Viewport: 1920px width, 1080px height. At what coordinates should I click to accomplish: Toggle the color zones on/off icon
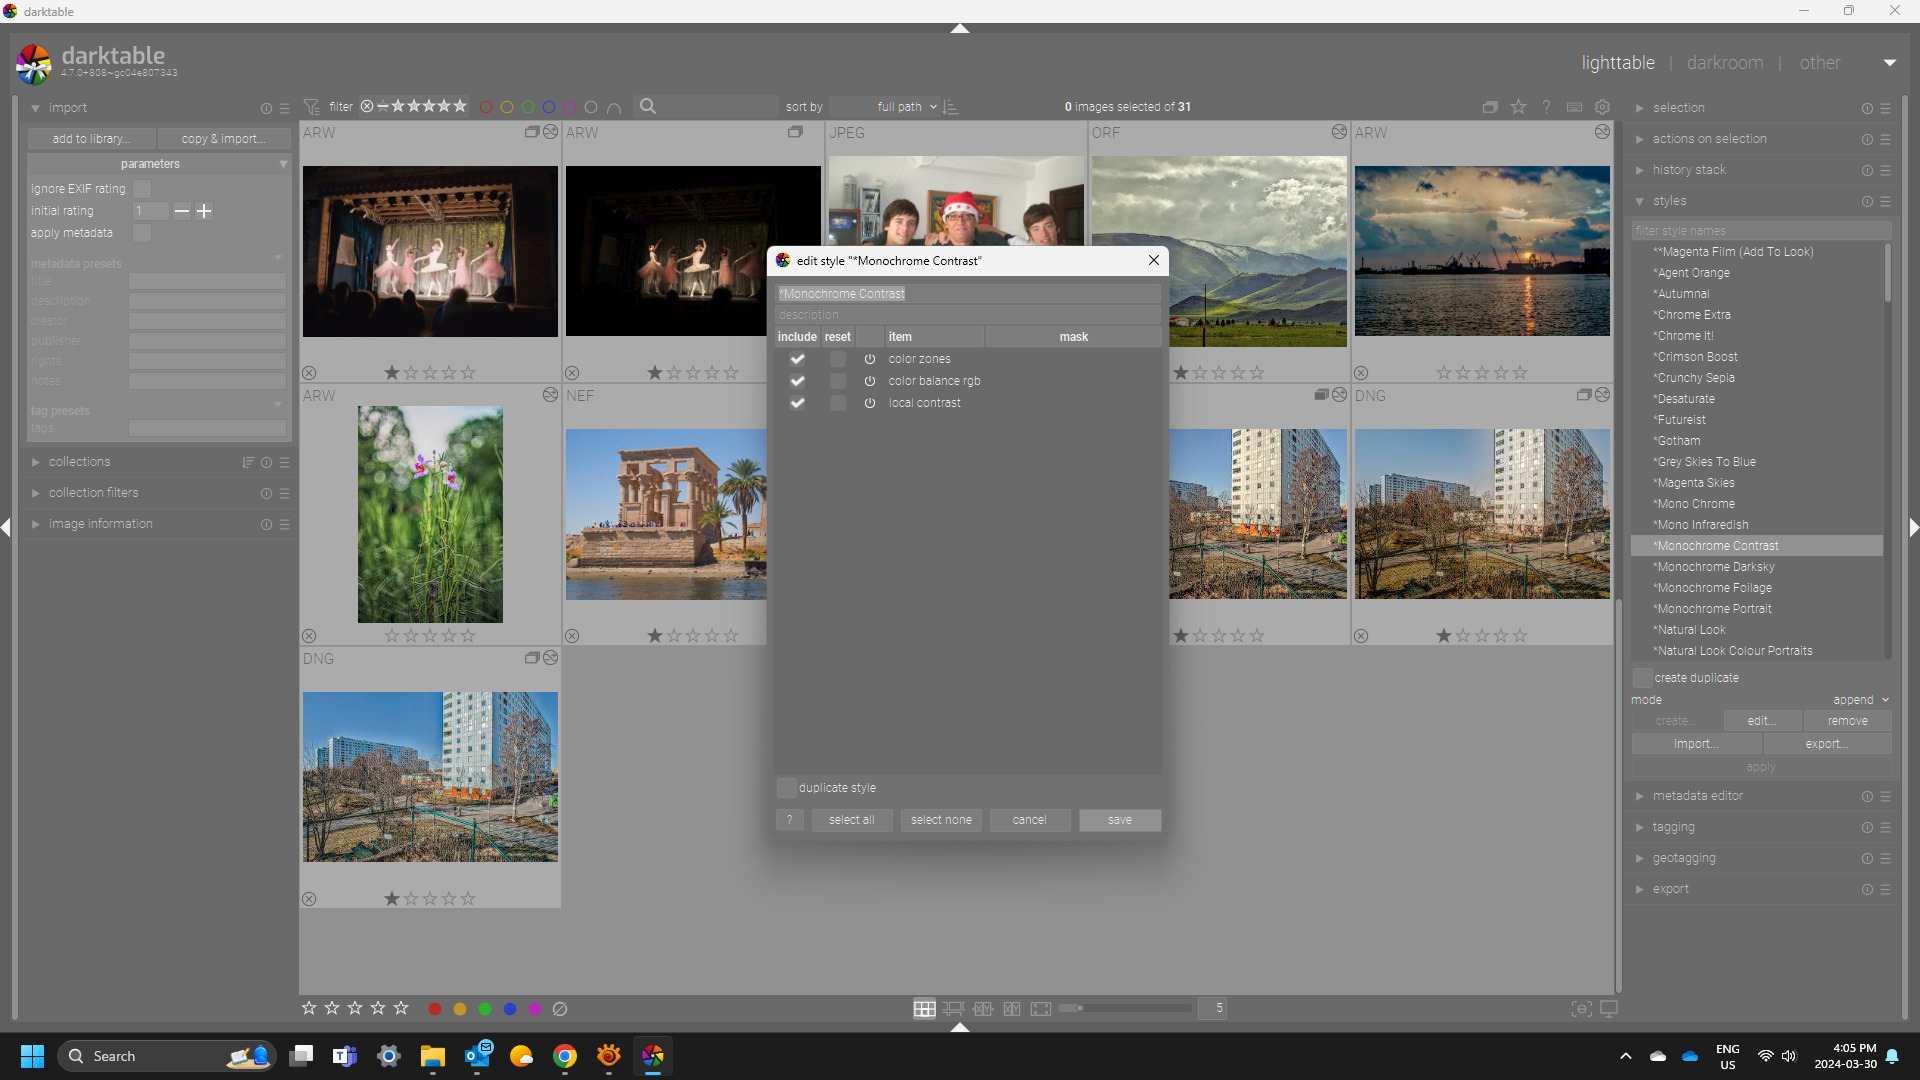point(870,359)
